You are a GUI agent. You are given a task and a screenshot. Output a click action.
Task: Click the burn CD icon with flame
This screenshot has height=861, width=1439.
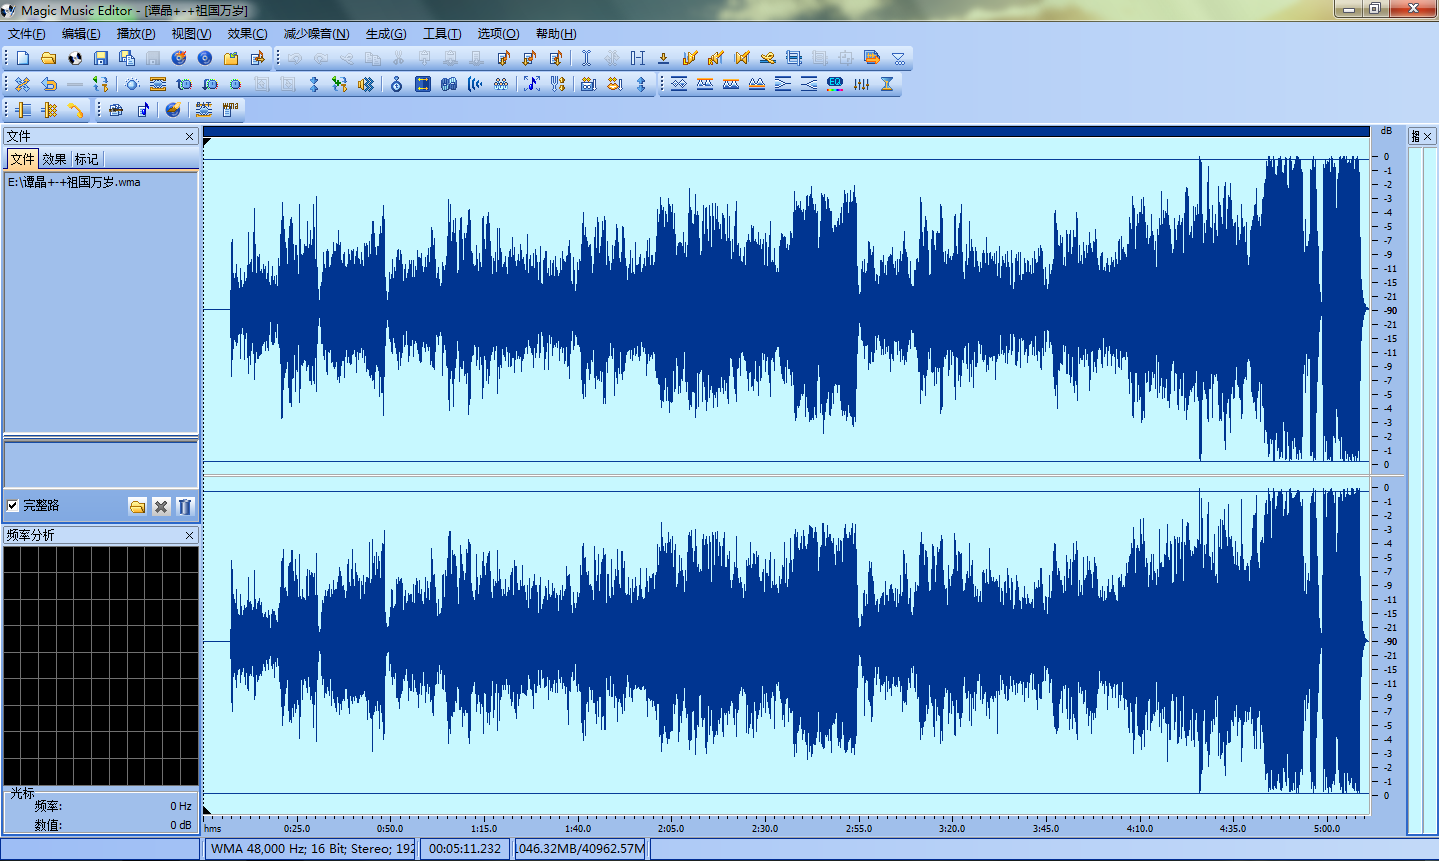(x=179, y=58)
